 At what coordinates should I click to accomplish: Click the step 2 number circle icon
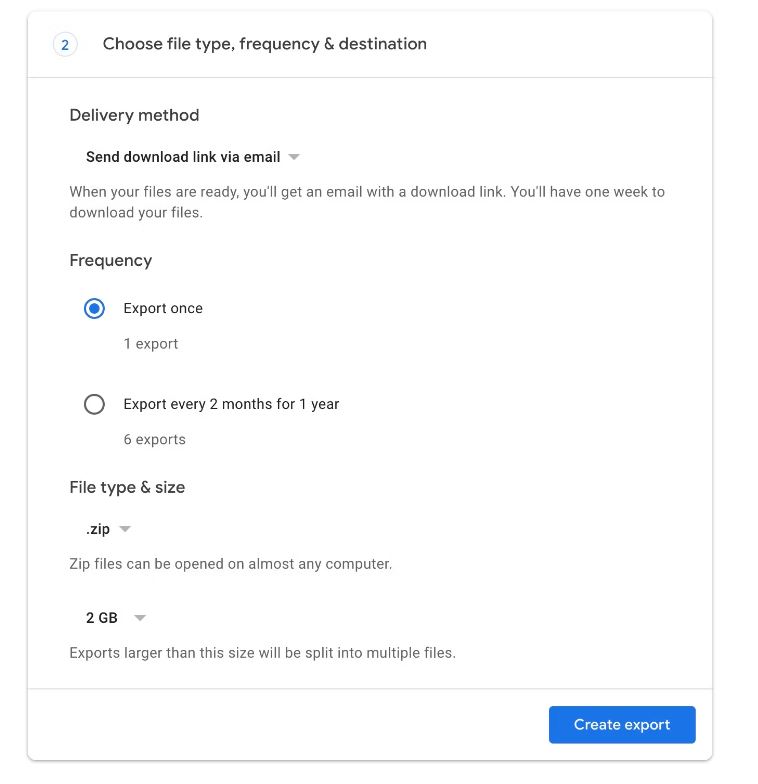pyautogui.click(x=65, y=45)
